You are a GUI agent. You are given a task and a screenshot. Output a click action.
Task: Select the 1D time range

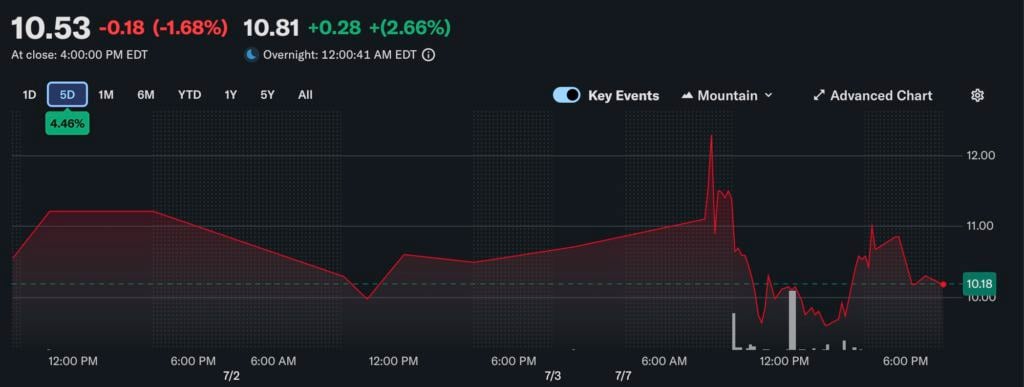pos(29,95)
